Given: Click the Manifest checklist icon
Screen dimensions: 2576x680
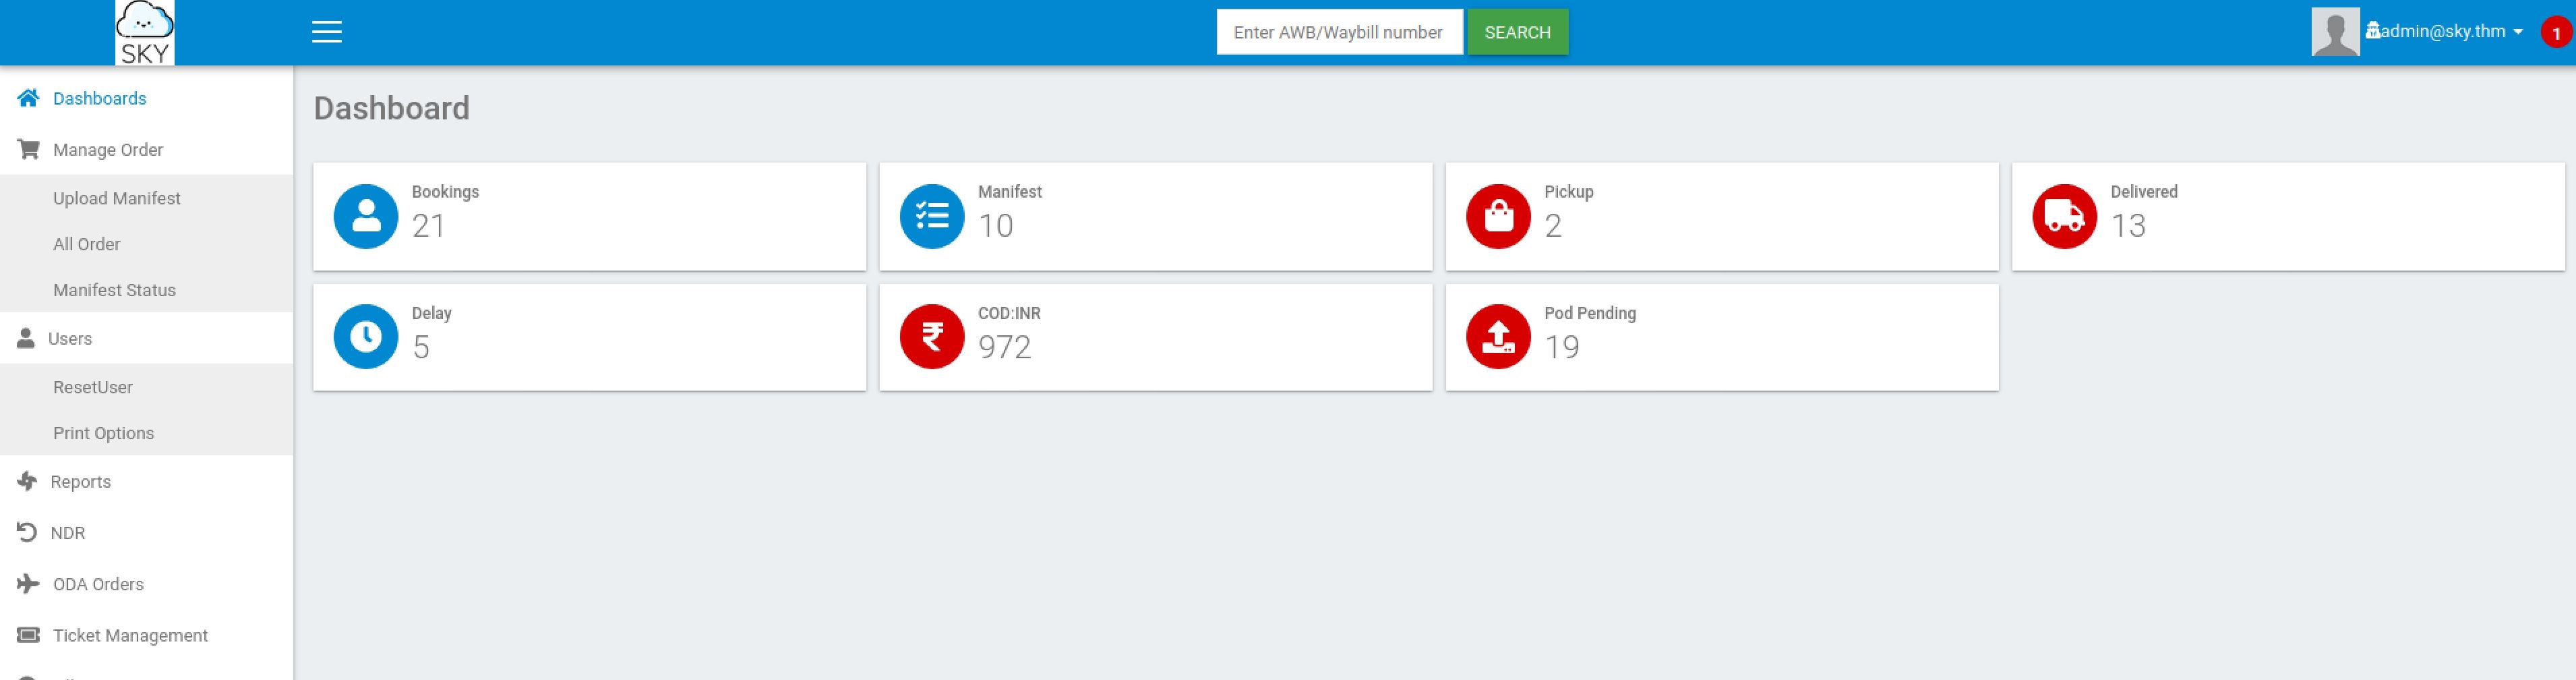Looking at the screenshot, I should [x=931, y=216].
